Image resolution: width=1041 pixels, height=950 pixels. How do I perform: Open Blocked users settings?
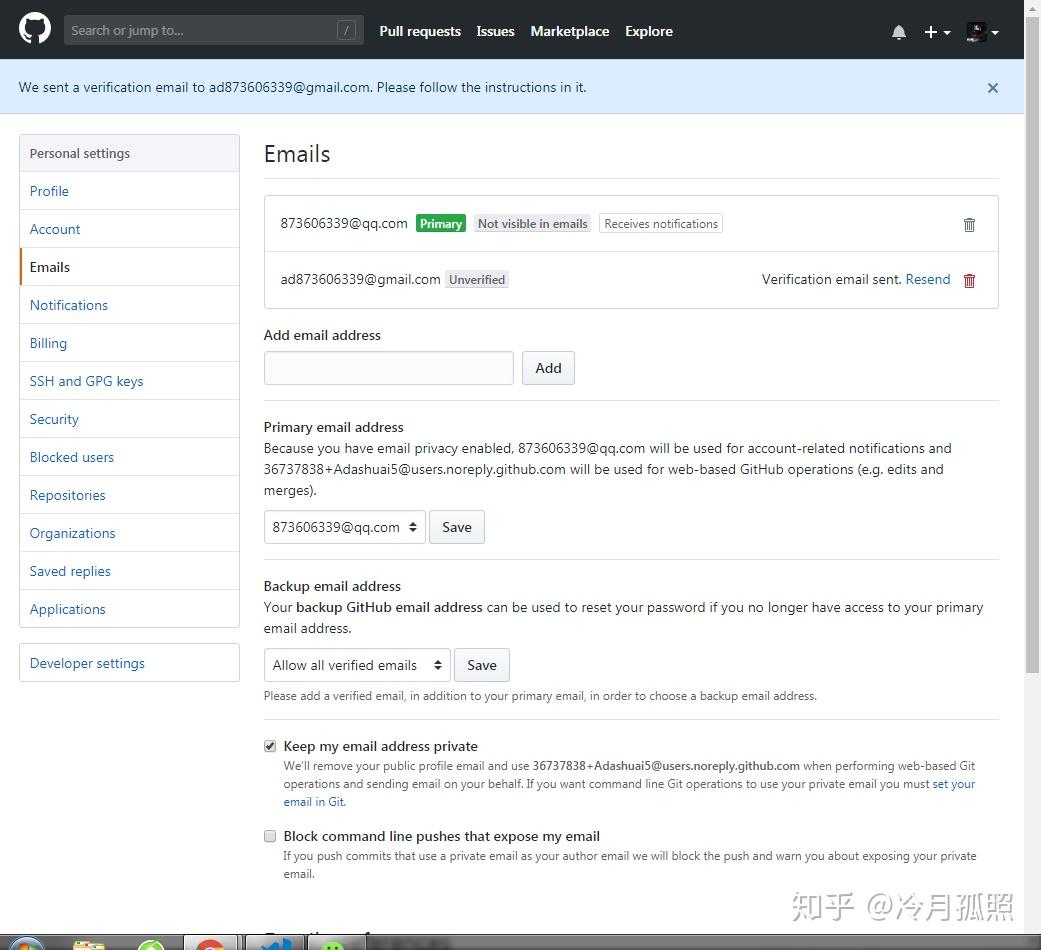click(x=129, y=457)
